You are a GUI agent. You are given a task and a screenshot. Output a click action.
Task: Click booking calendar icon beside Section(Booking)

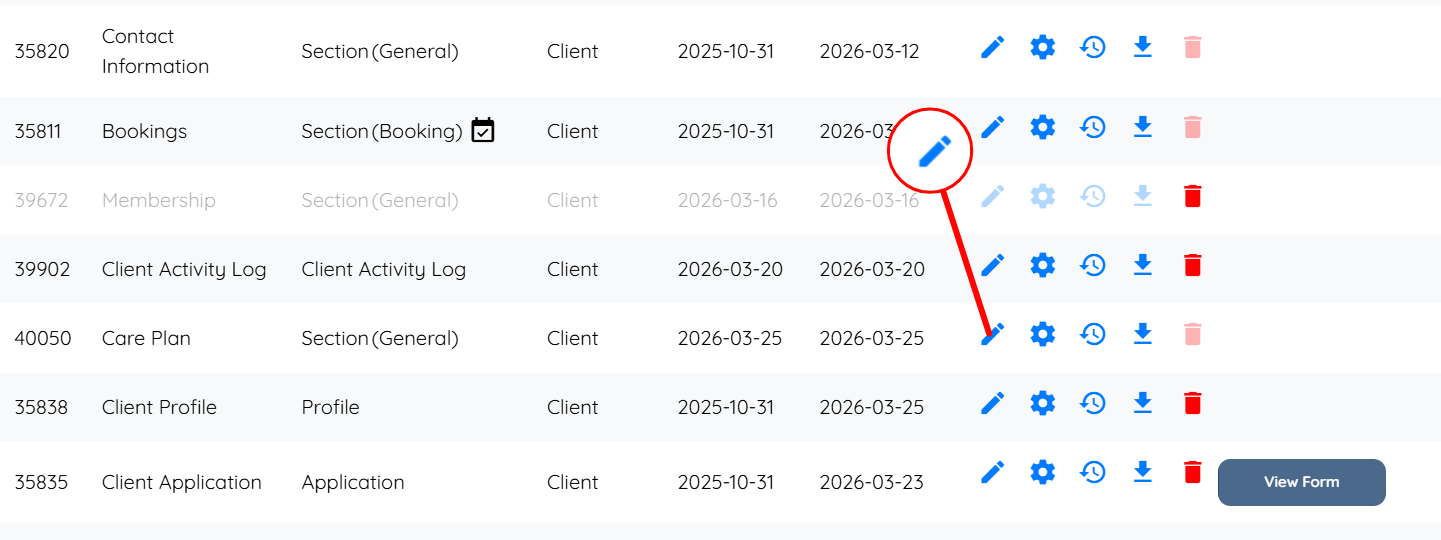pos(483,130)
